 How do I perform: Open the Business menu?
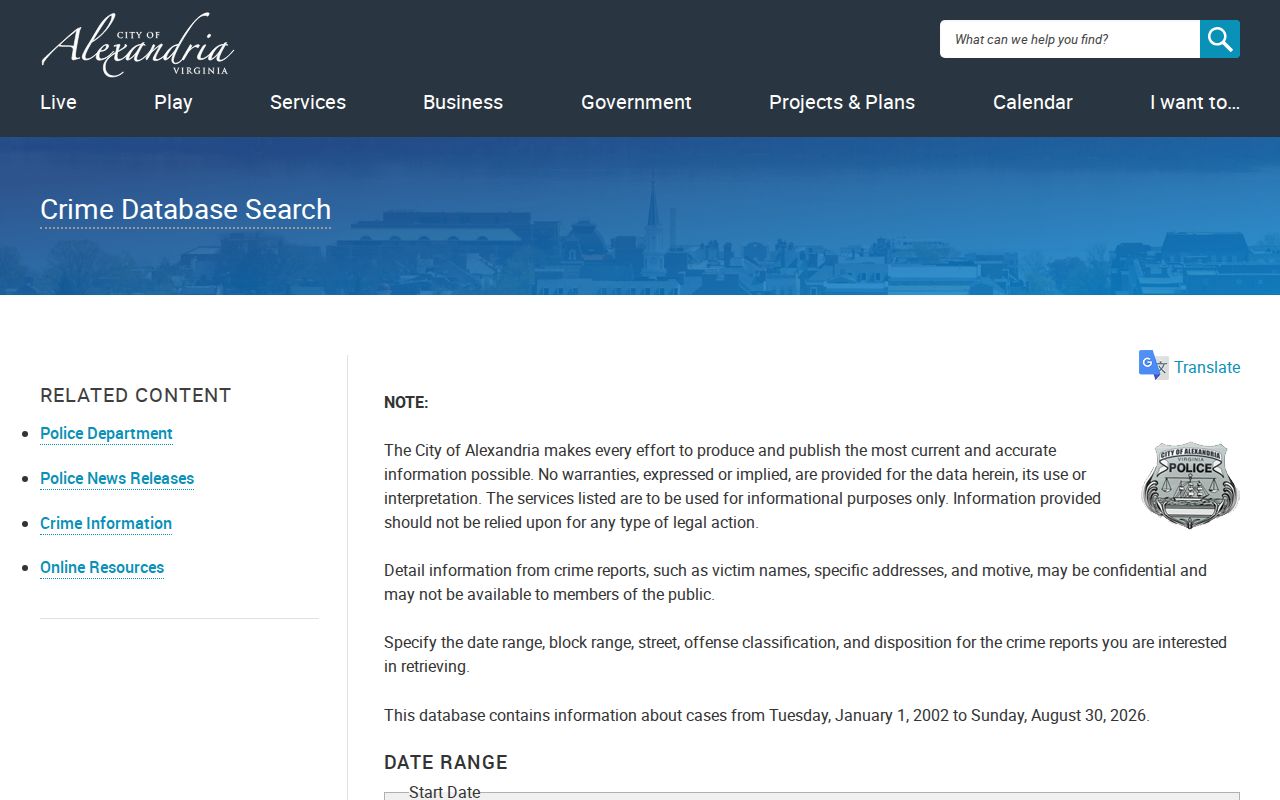pyautogui.click(x=463, y=102)
